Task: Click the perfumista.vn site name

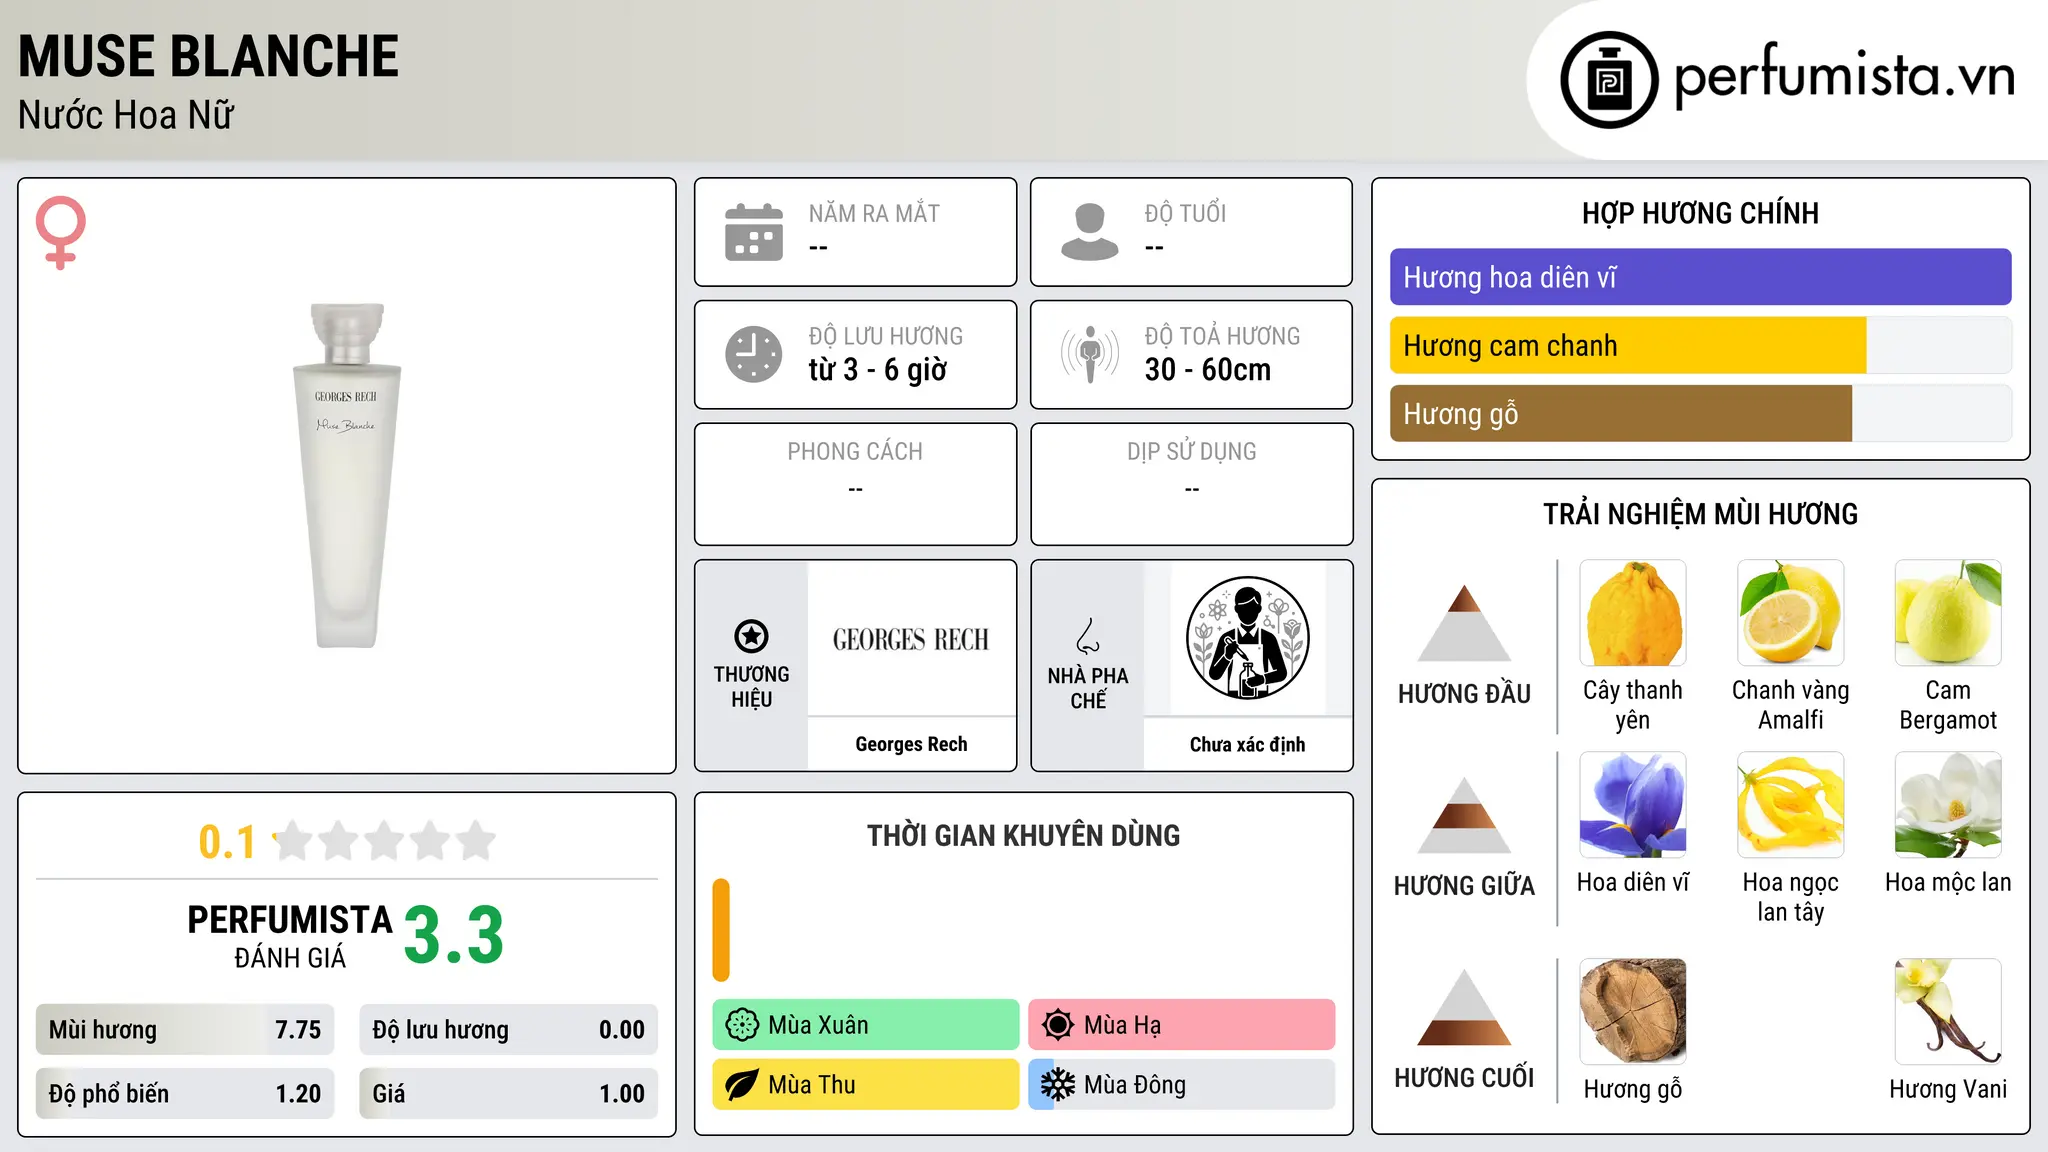Action: (1844, 76)
